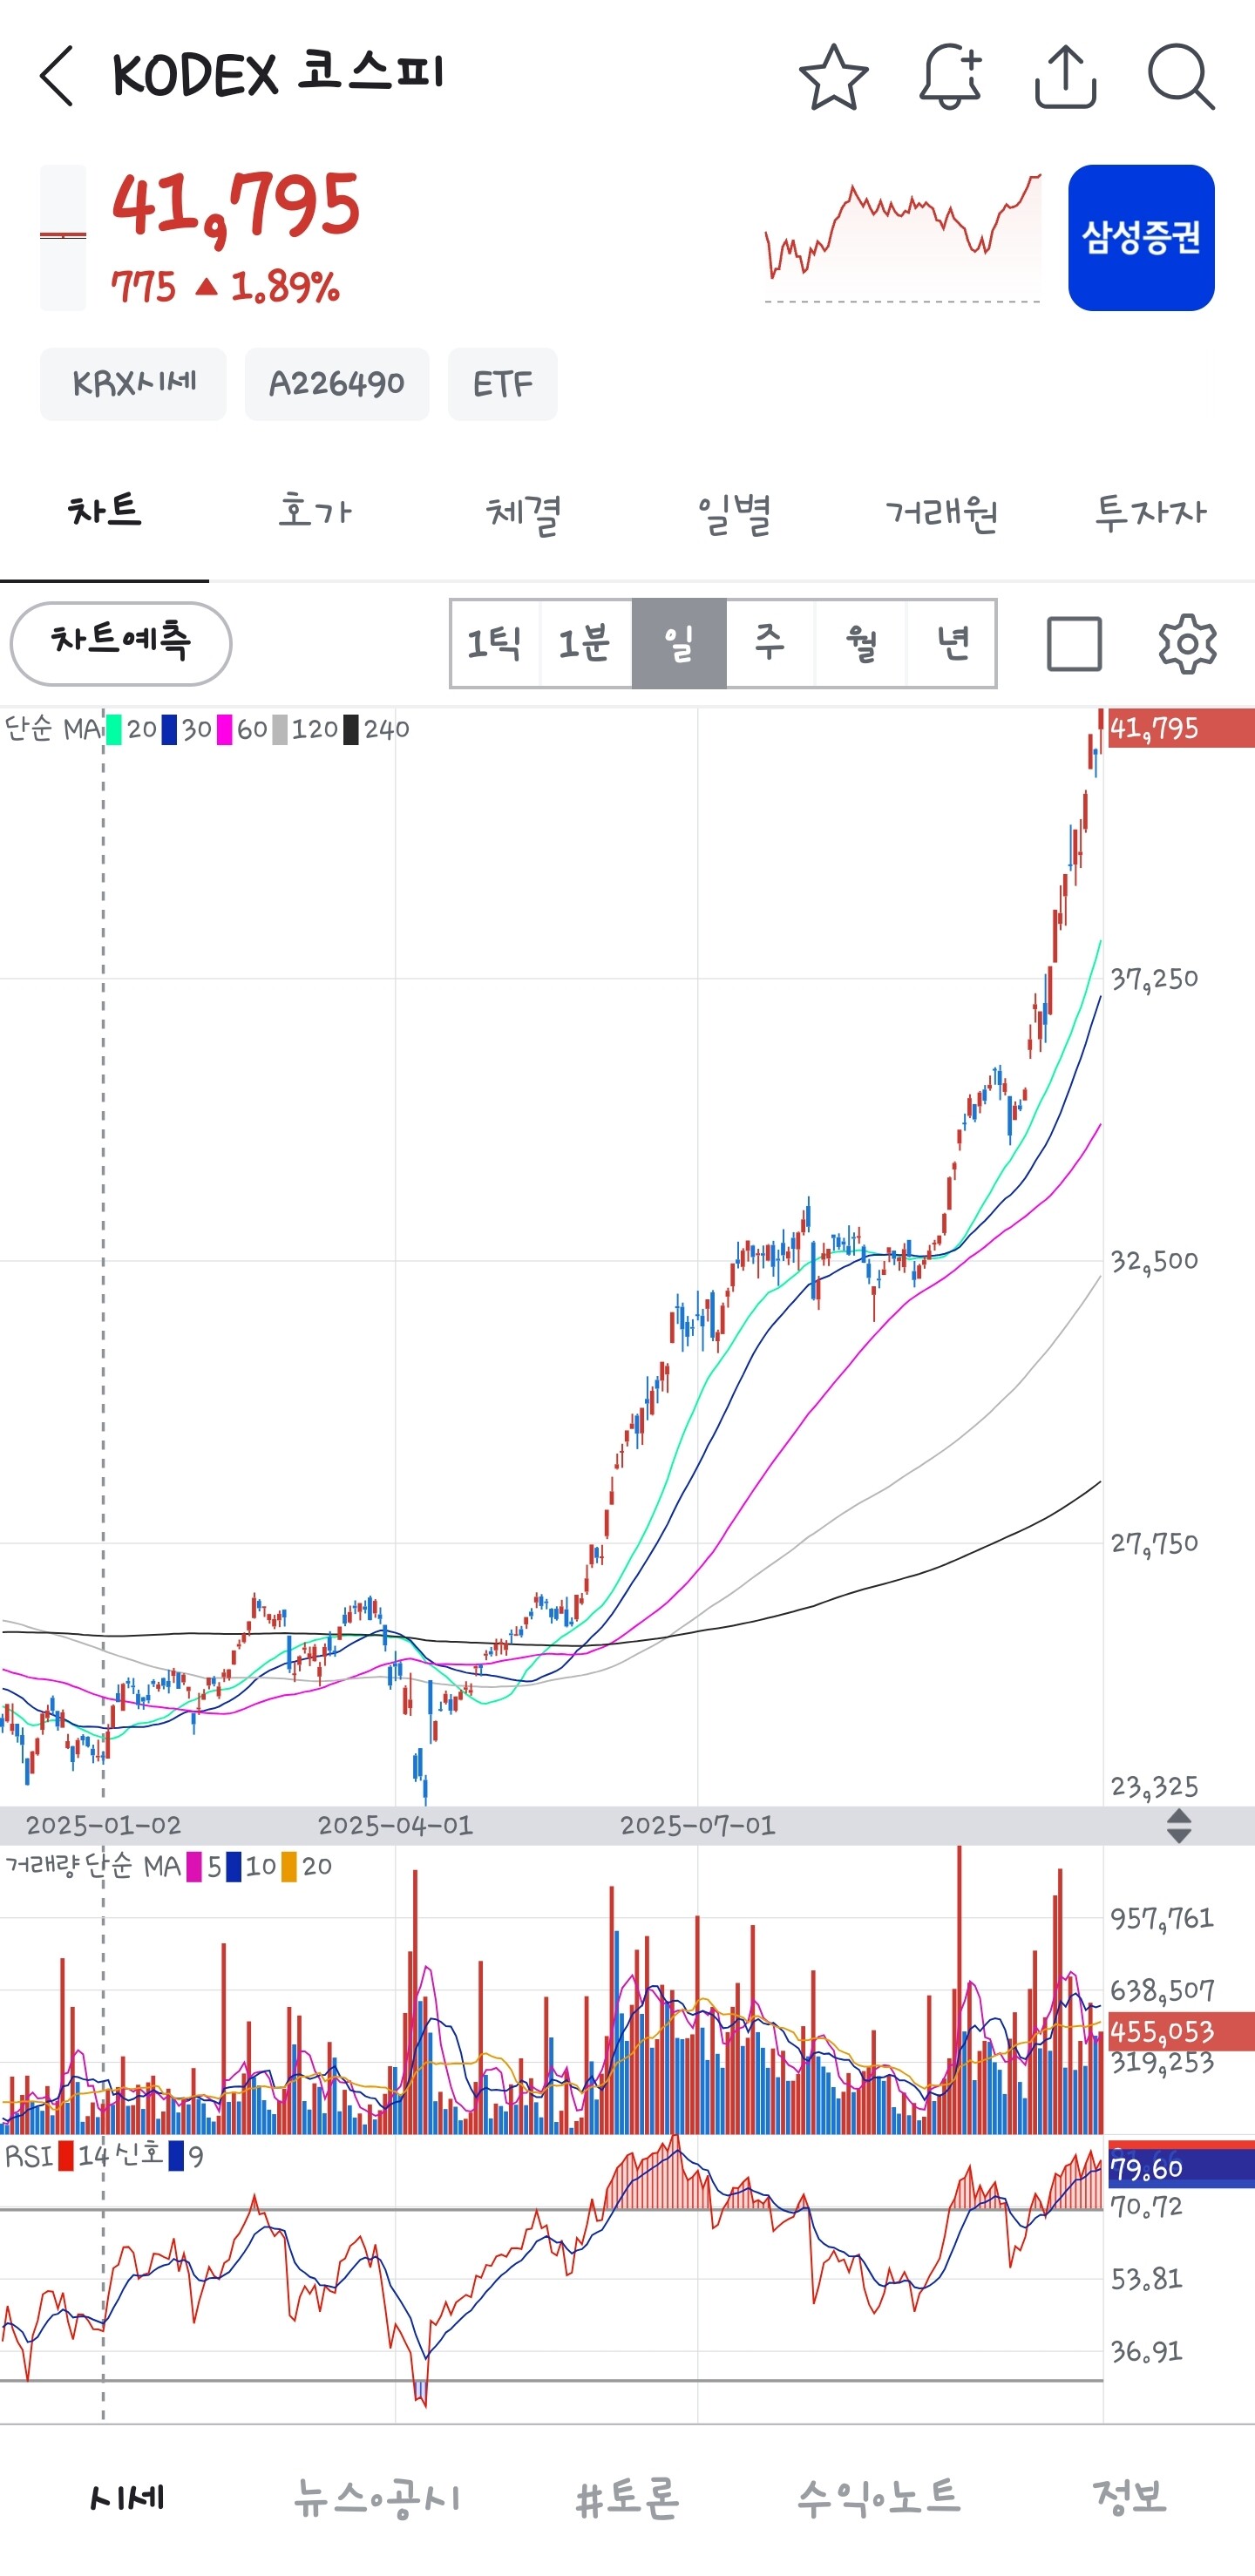Switch to the 차트 tab

pyautogui.click(x=105, y=512)
